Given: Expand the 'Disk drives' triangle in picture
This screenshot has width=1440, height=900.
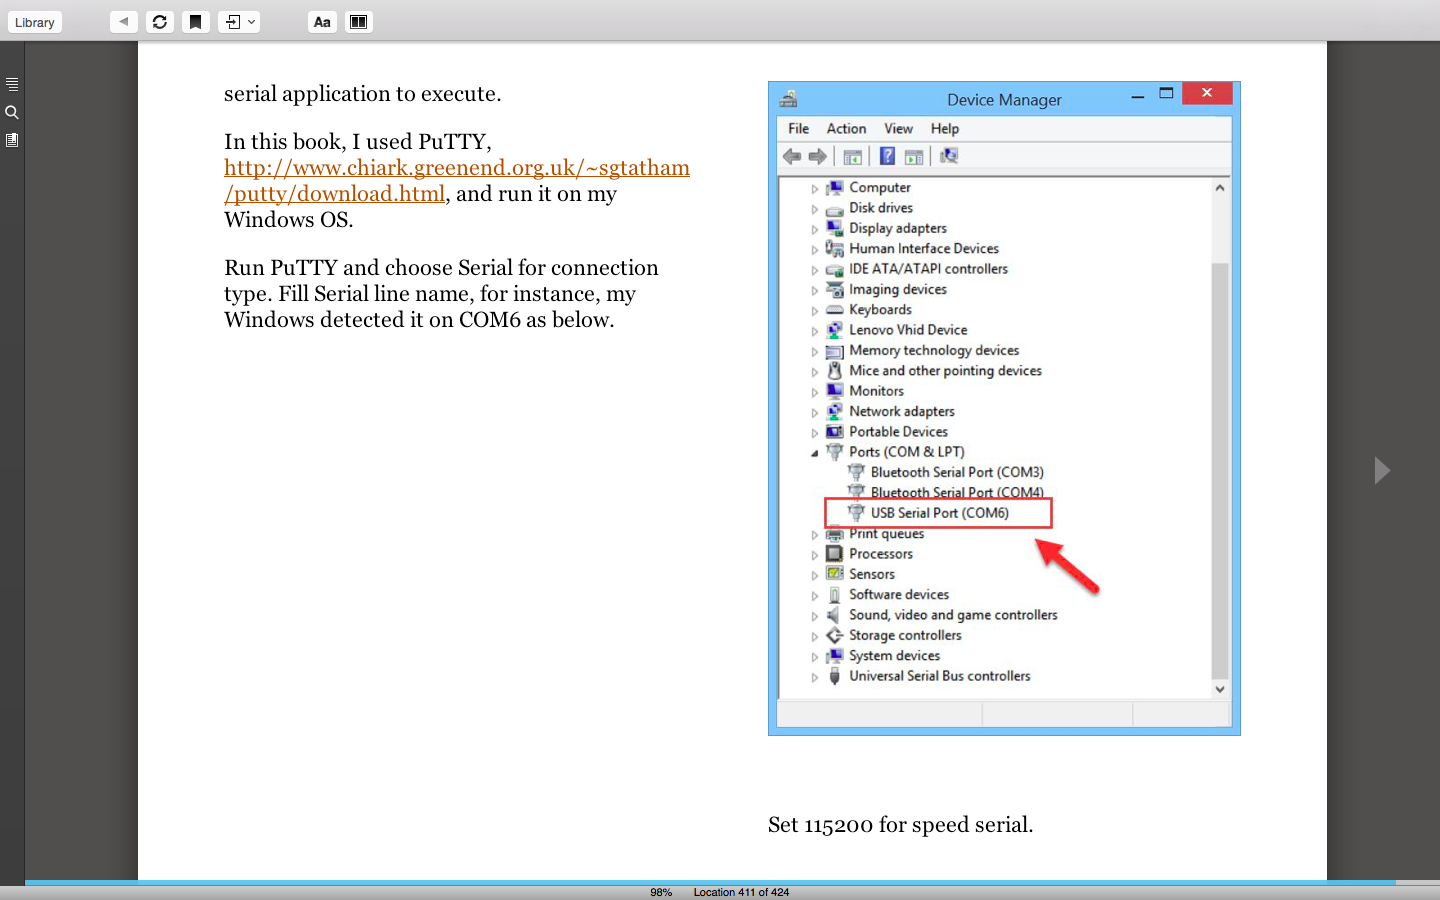Looking at the screenshot, I should [814, 209].
